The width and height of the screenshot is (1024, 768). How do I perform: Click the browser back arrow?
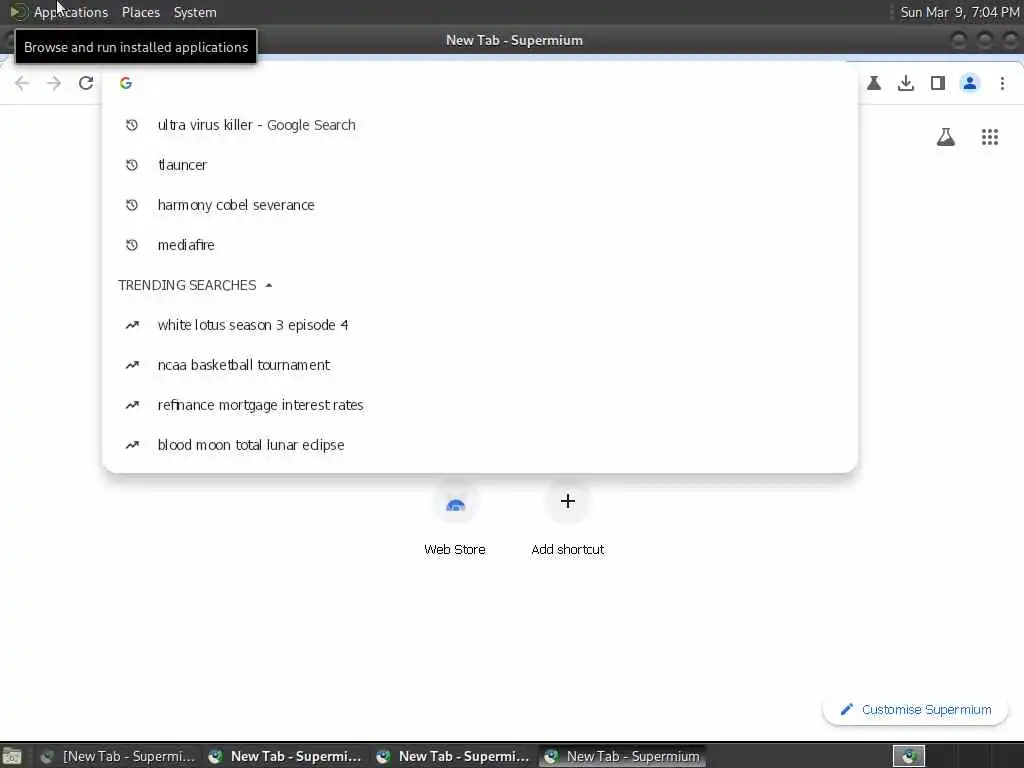(22, 83)
